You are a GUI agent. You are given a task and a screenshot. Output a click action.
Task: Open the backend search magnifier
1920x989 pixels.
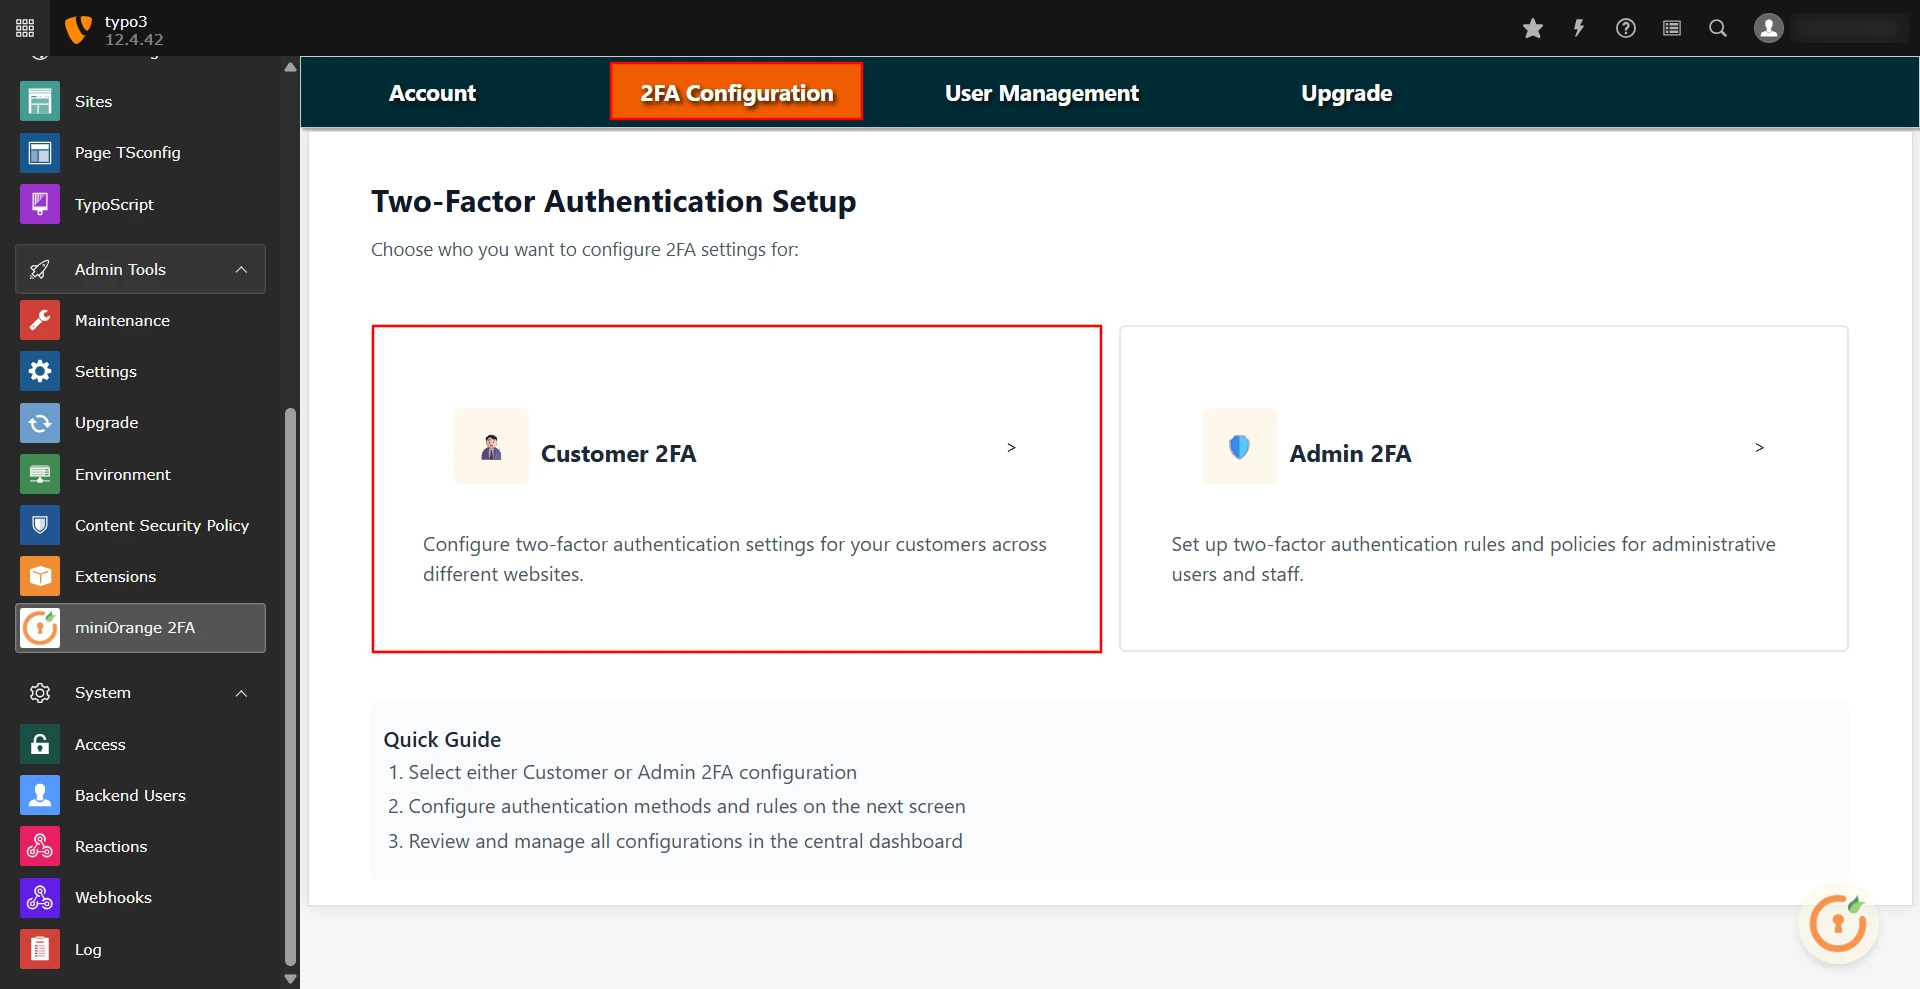click(1717, 28)
